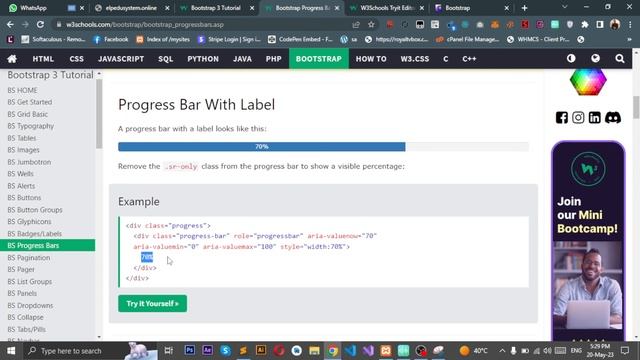Open the CodePen Embed bookmark
The width and height of the screenshot is (640, 360).
[300, 39]
